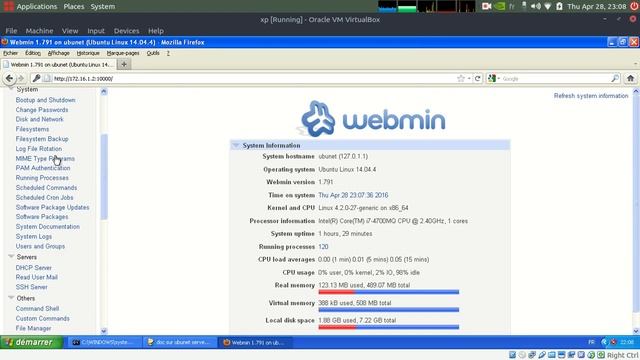Open a new Firefox tab with plus button
Viewport: 640px width, 360px height.
(124, 64)
